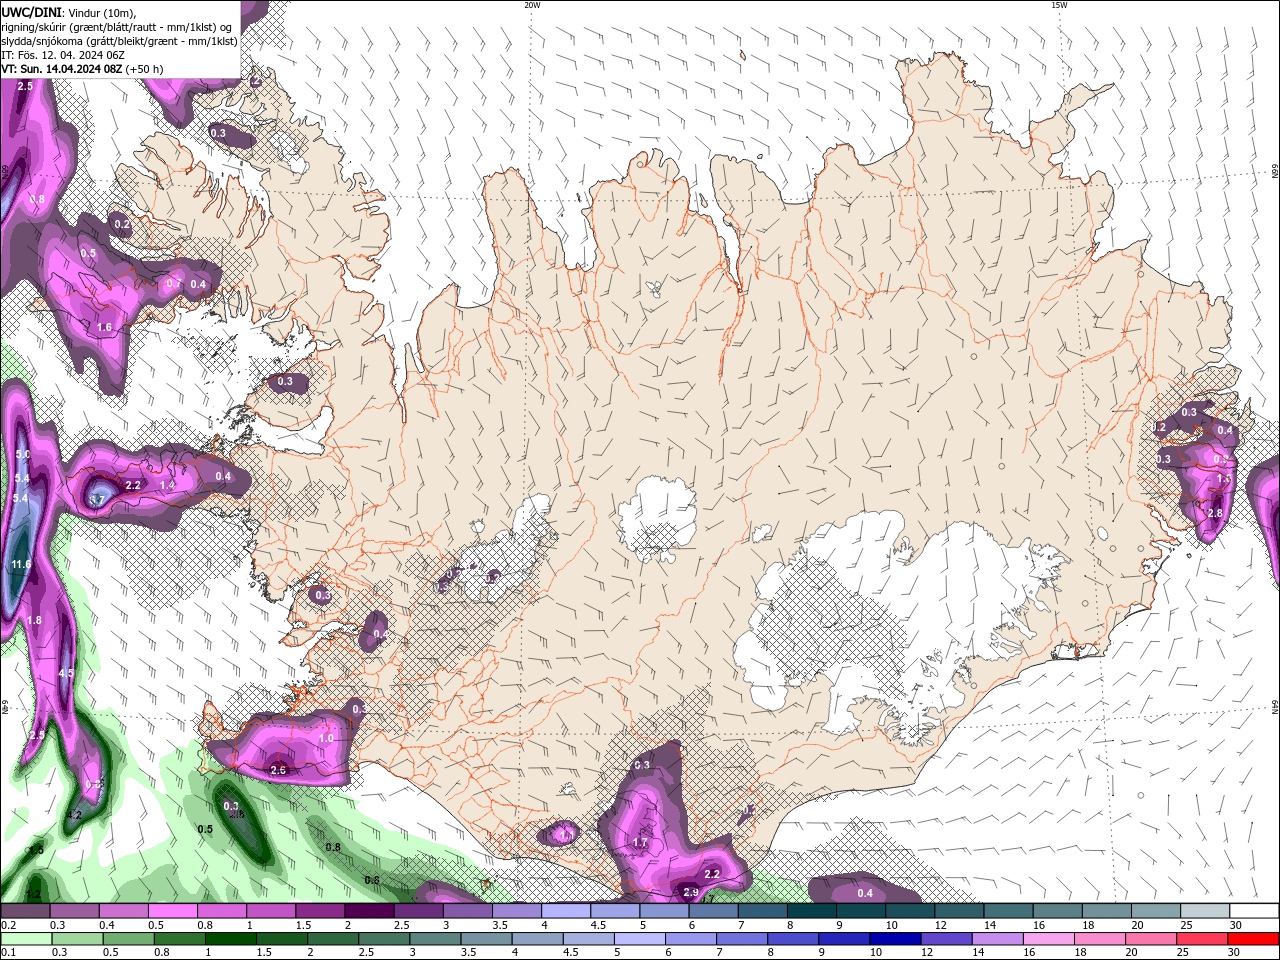Click the '15W' longitude label

pos(1059,5)
